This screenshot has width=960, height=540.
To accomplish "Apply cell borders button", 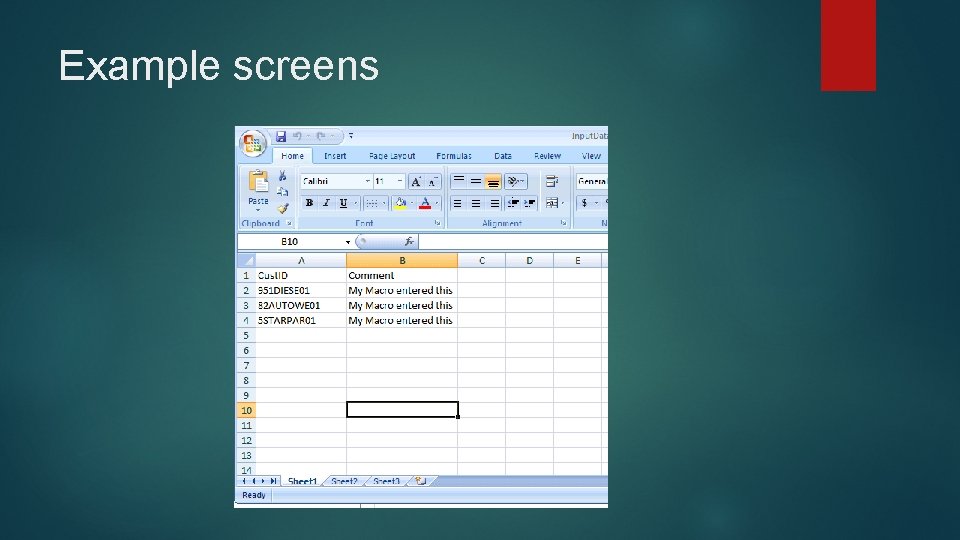I will point(372,203).
